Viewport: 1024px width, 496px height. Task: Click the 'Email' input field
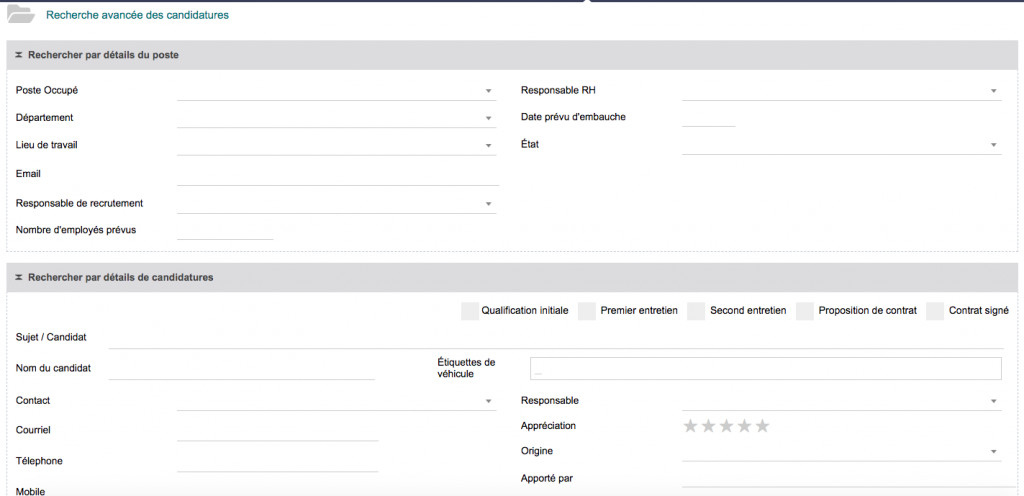click(337, 175)
